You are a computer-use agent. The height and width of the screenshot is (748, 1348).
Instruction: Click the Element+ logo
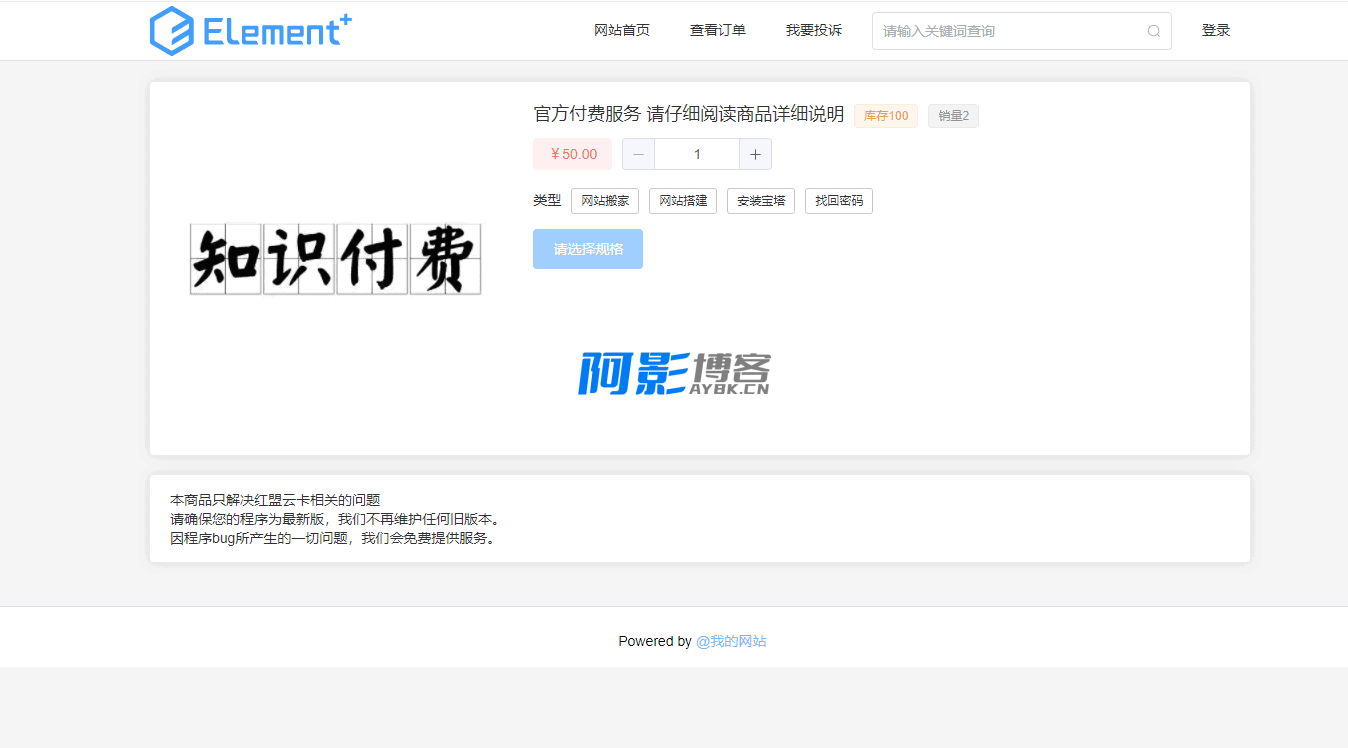pos(251,31)
